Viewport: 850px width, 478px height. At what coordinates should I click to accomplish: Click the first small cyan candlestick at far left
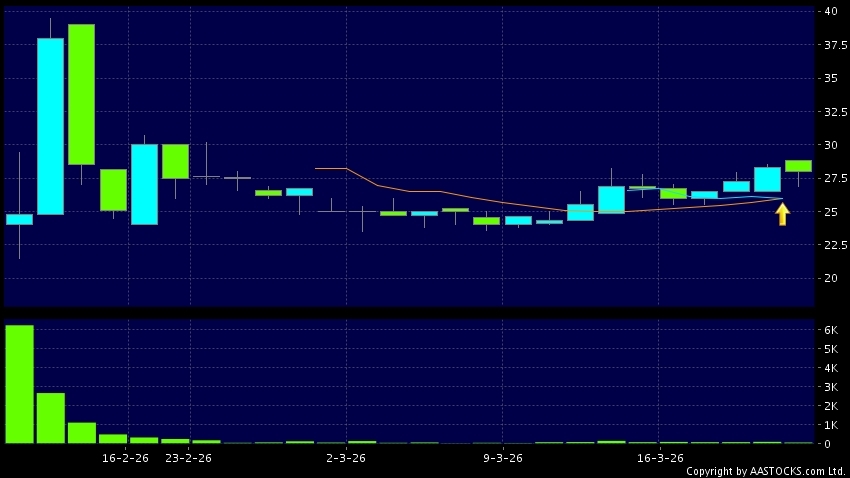pyautogui.click(x=19, y=219)
